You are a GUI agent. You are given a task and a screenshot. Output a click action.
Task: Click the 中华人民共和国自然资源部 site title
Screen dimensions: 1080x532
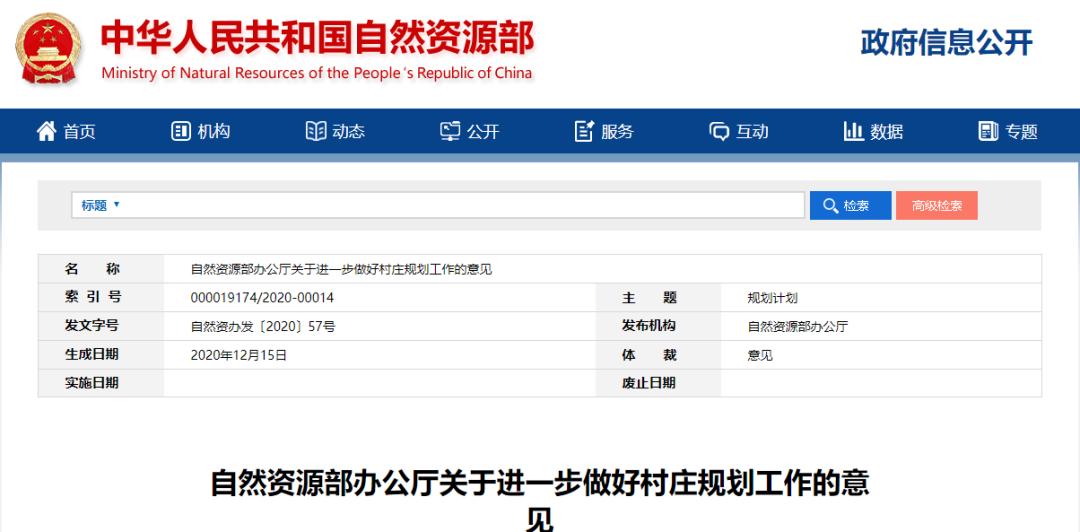pos(317,38)
